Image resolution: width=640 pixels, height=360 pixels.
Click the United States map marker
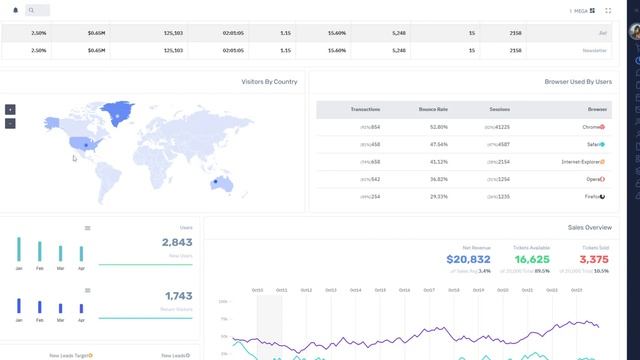pyautogui.click(x=86, y=145)
